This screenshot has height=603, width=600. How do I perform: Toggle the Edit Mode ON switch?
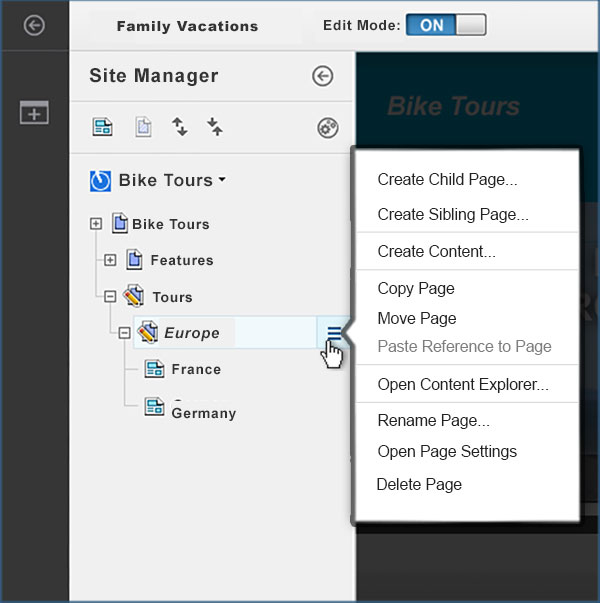(x=445, y=25)
